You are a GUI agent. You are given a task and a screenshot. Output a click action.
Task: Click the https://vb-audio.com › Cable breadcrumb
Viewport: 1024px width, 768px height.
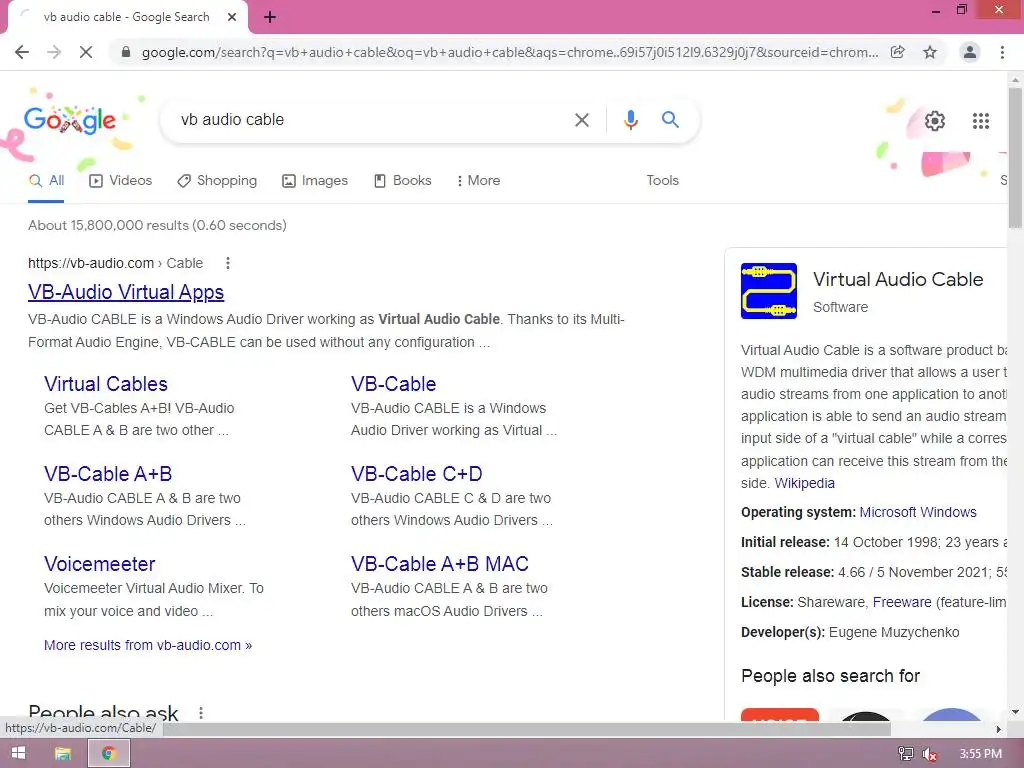pyautogui.click(x=115, y=263)
